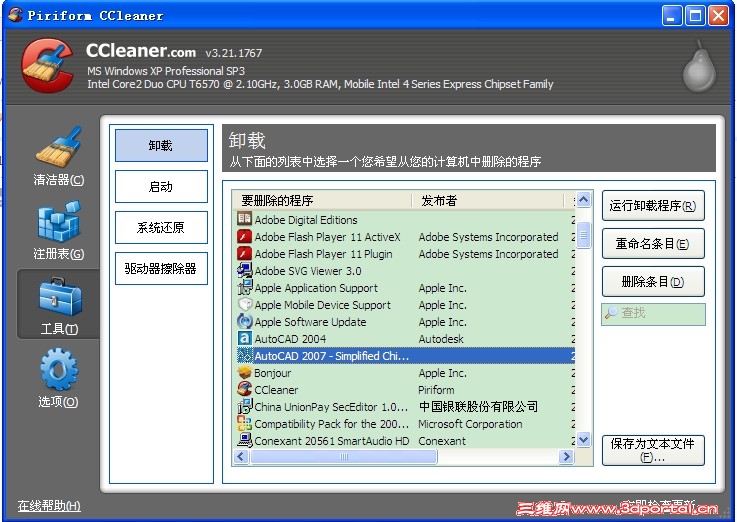Click the Bonjour package icon
This screenshot has height=522, width=737.
click(x=244, y=372)
